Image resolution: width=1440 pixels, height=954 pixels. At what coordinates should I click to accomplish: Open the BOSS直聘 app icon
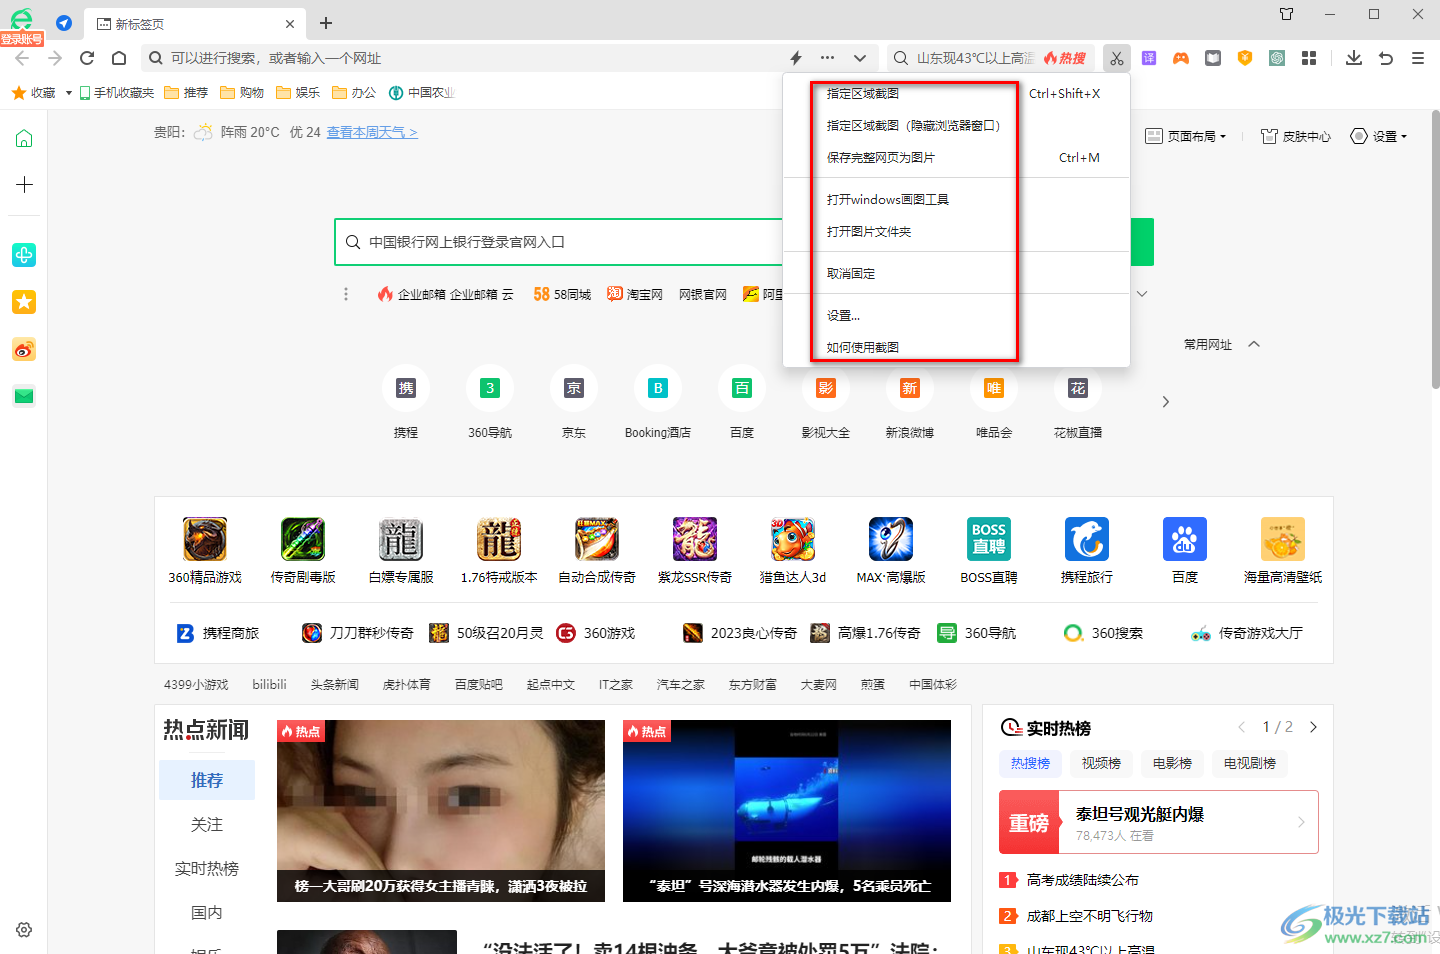pyautogui.click(x=989, y=539)
